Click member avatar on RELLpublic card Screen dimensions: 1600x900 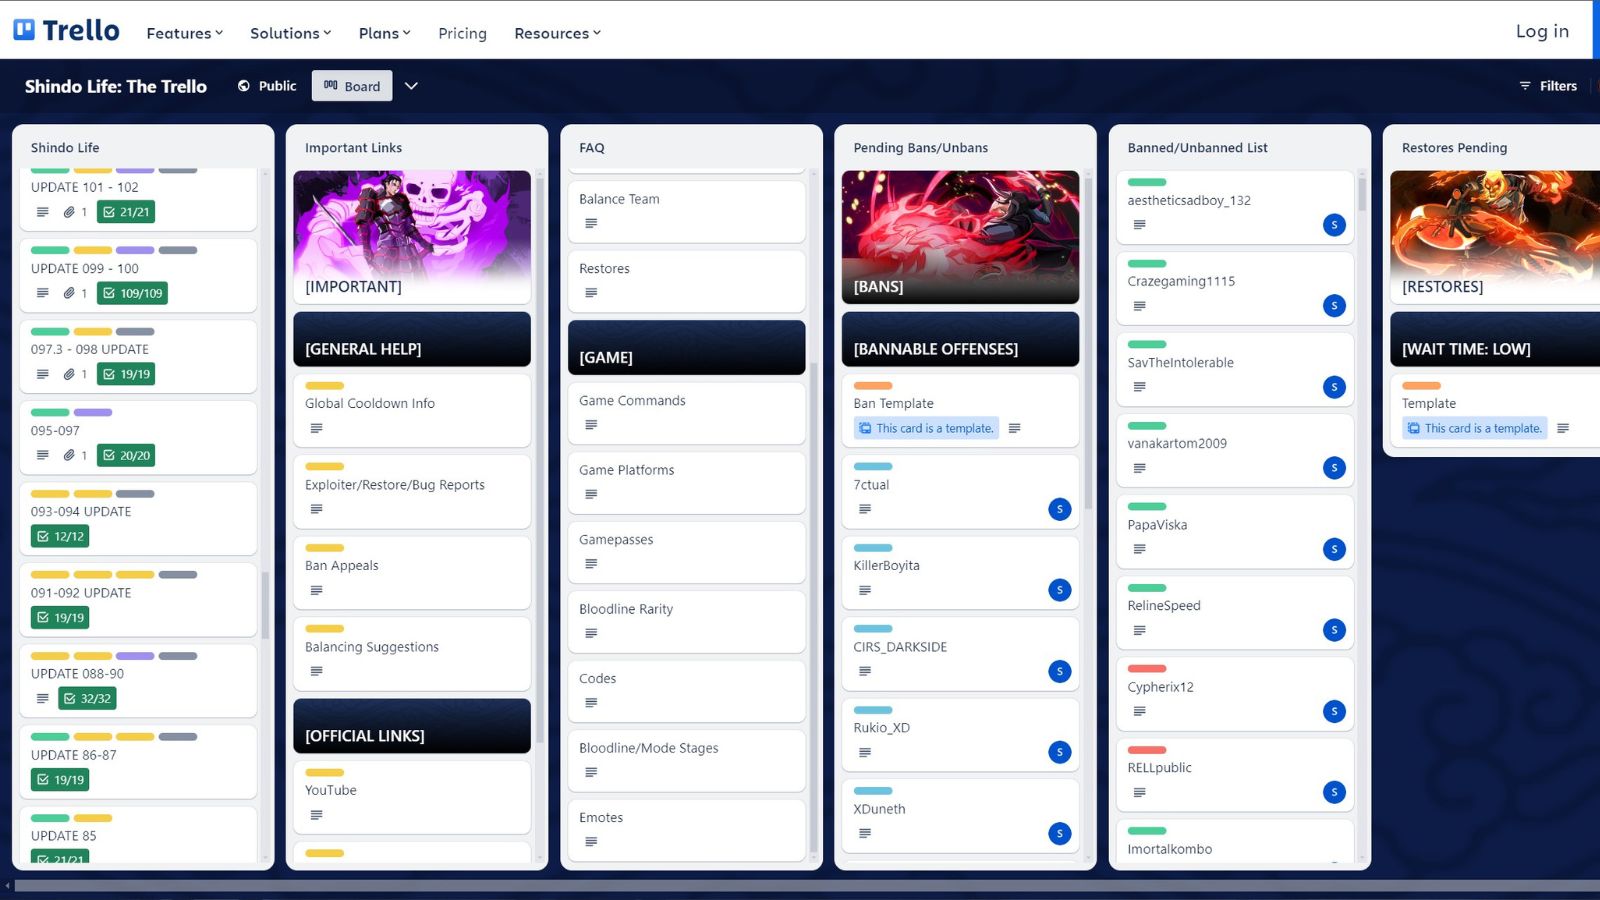[1334, 792]
